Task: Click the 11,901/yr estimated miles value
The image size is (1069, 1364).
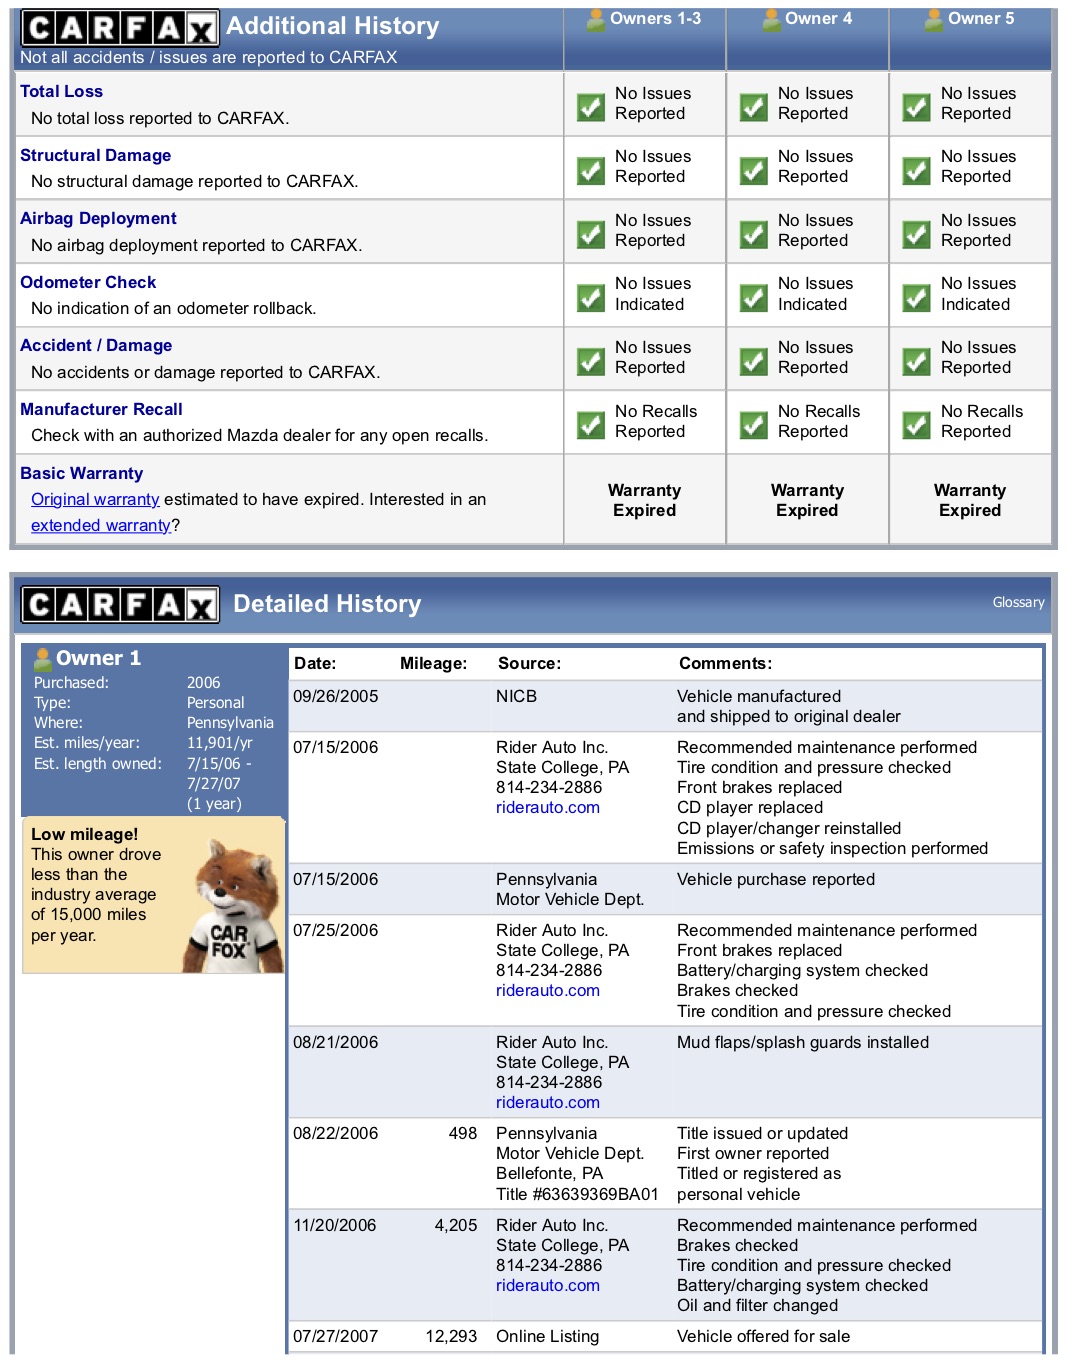Action: click(x=219, y=743)
